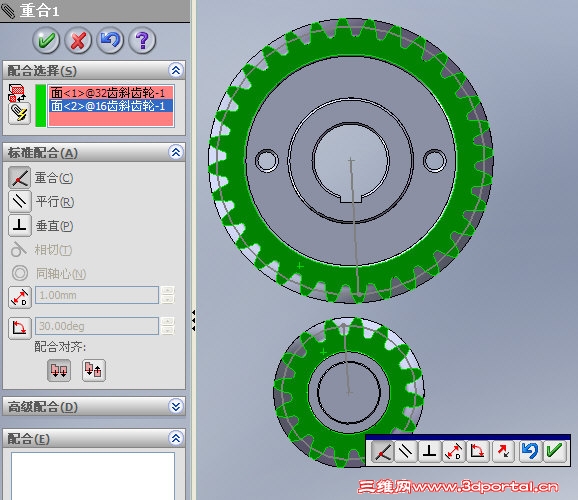Toggle the angle mate icon

point(20,328)
